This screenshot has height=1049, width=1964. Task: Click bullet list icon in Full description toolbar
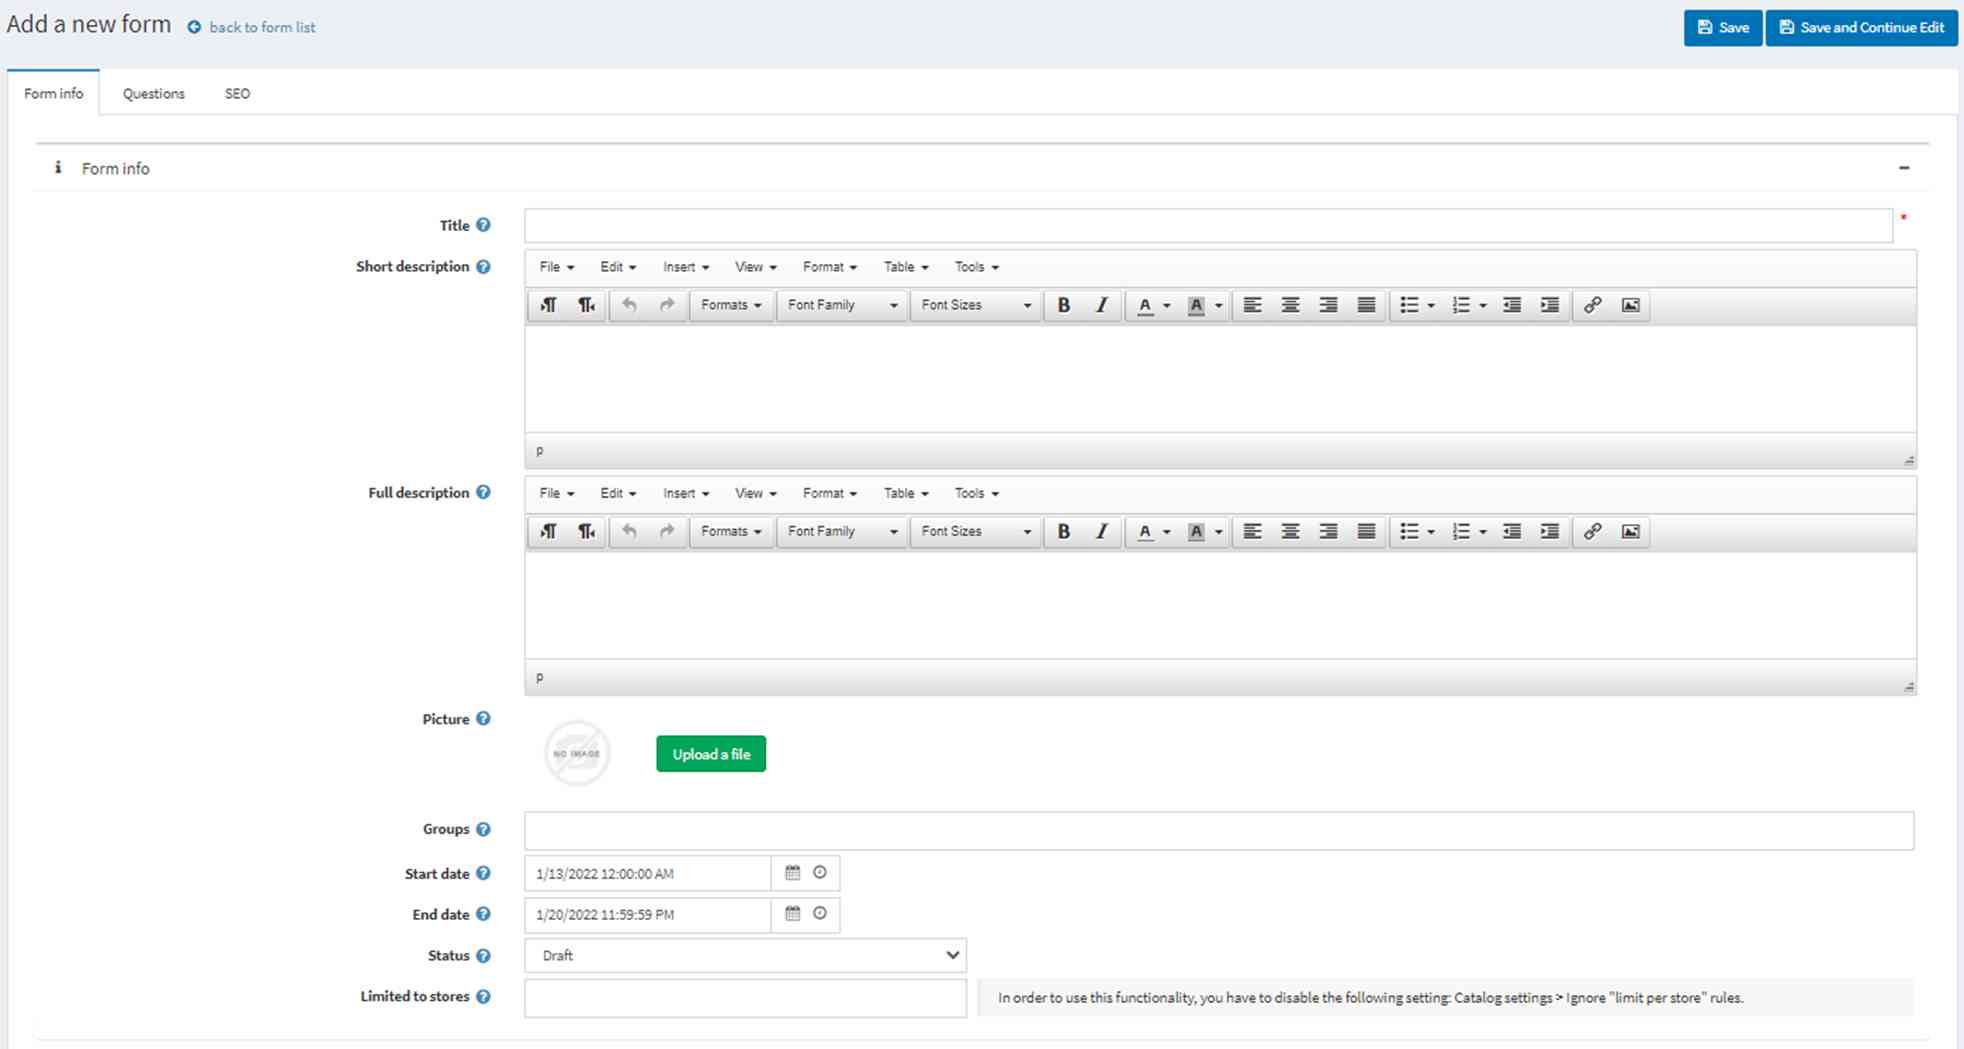(1410, 531)
